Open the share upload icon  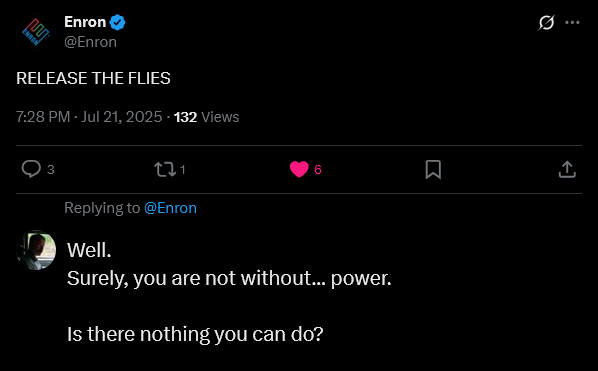pyautogui.click(x=567, y=169)
